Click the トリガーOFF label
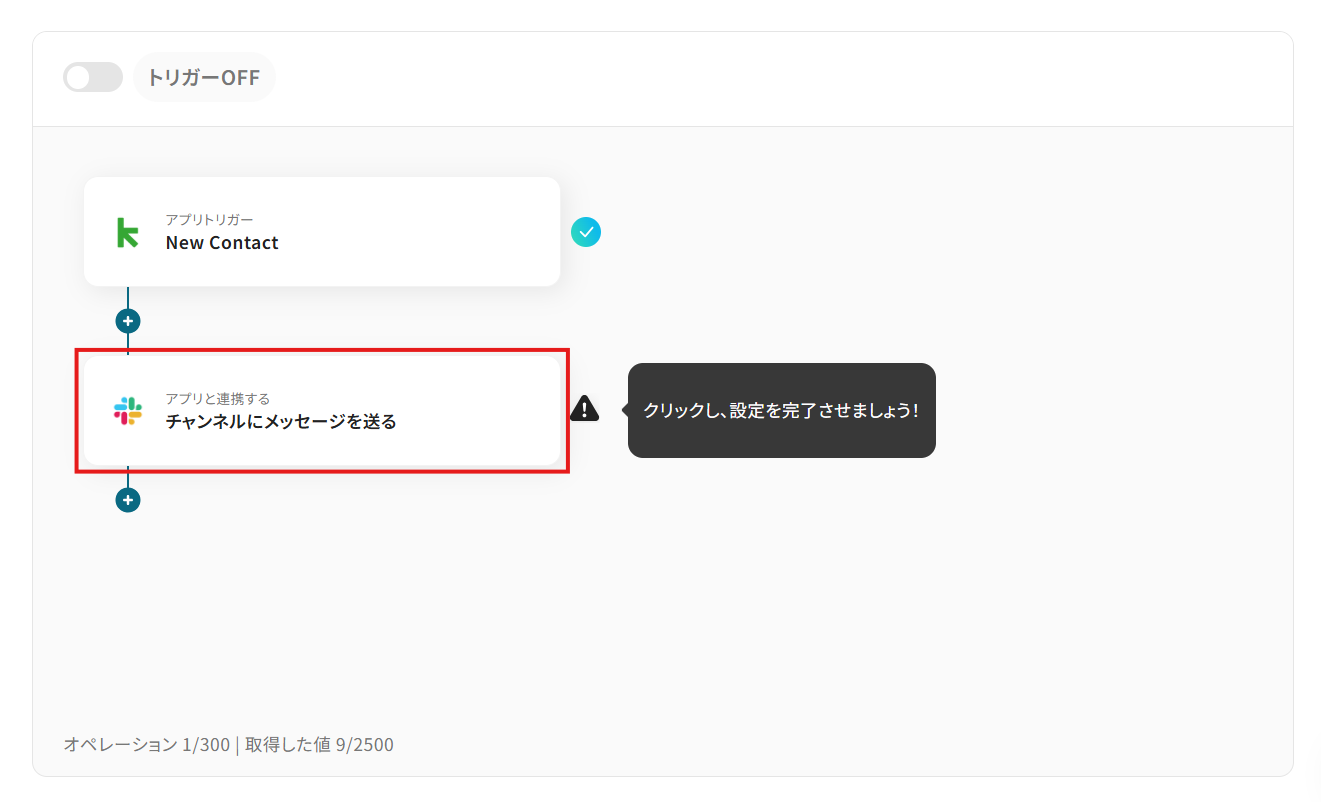Image resolution: width=1321 pixels, height=802 pixels. pyautogui.click(x=204, y=77)
